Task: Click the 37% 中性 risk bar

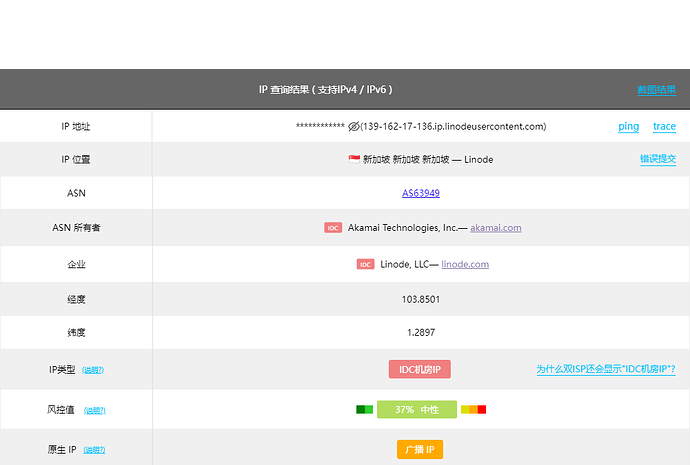Action: click(x=417, y=410)
